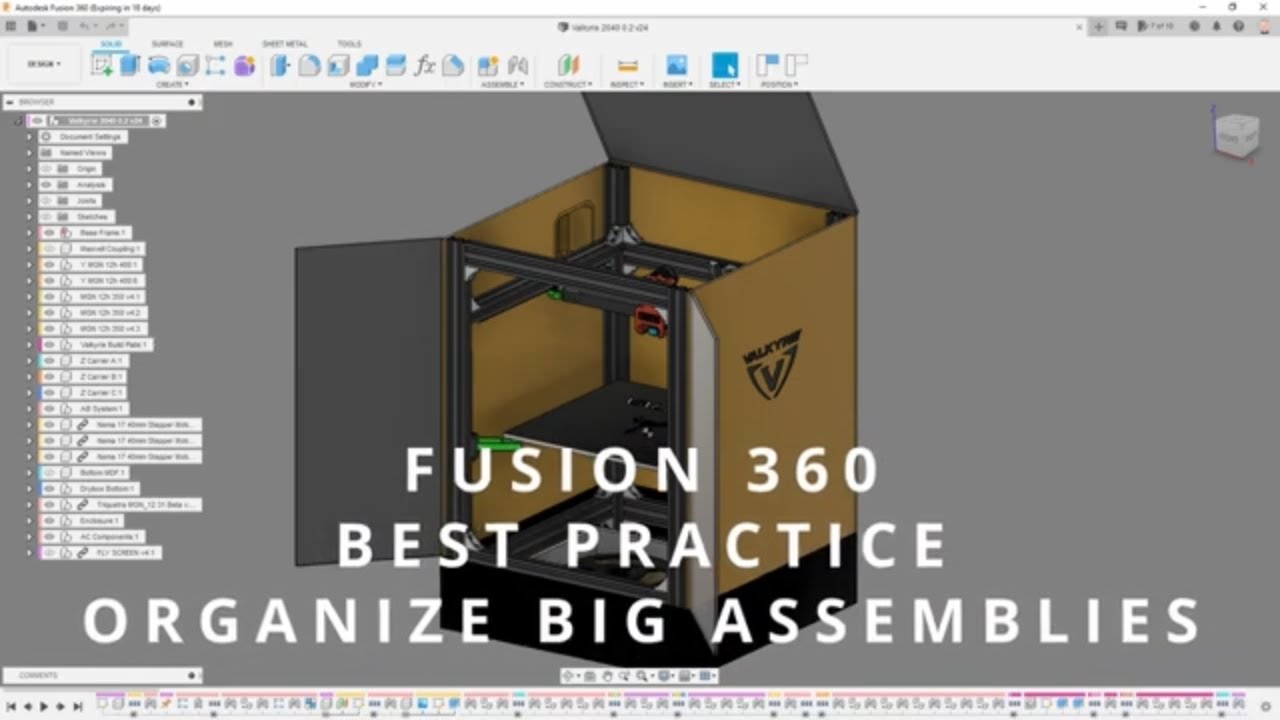Screen dimensions: 1280x720
Task: Open a new design tab with plus button
Action: [1099, 27]
